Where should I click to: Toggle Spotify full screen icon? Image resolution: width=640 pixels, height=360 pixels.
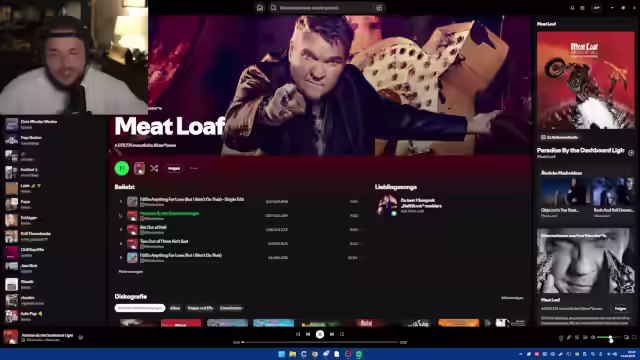point(634,337)
